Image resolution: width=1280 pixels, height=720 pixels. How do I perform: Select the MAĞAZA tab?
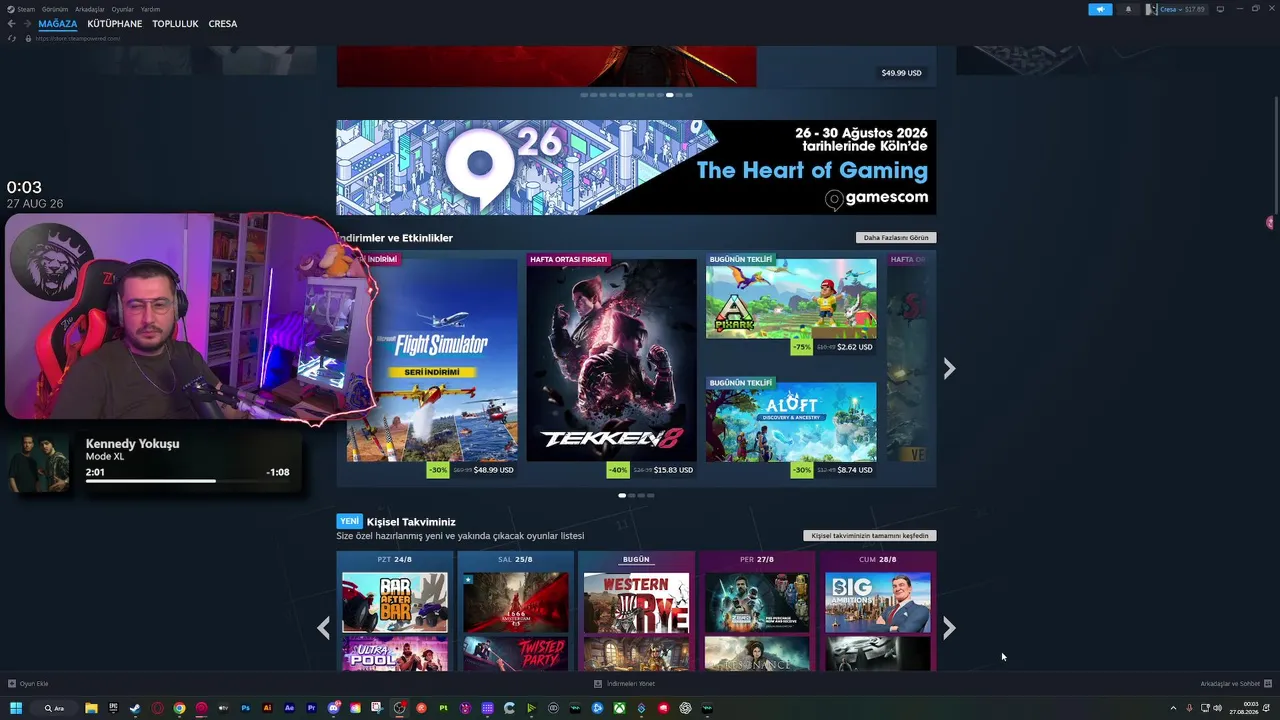(58, 24)
